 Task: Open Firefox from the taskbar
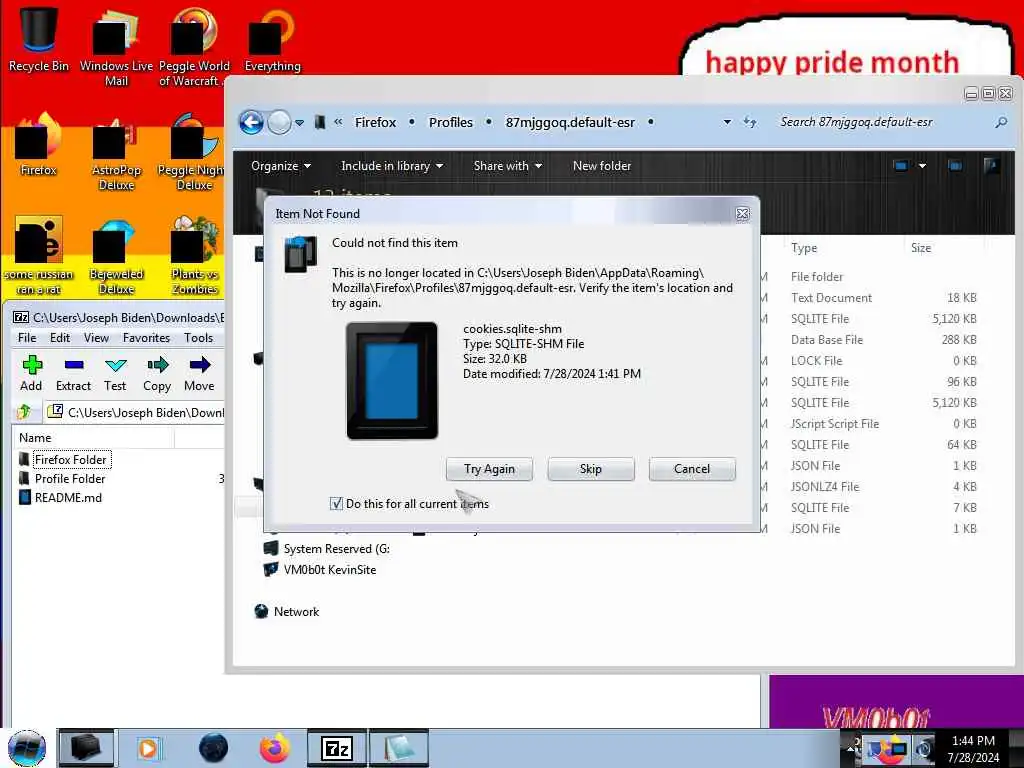275,748
